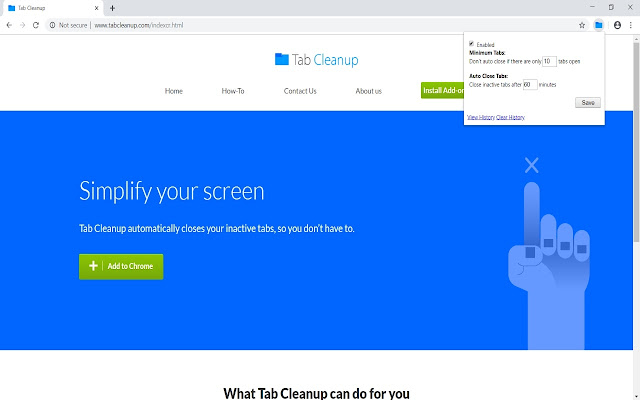Viewport: 640px width, 400px height.
Task: Bookmark page with the star icon
Action: tap(582, 25)
